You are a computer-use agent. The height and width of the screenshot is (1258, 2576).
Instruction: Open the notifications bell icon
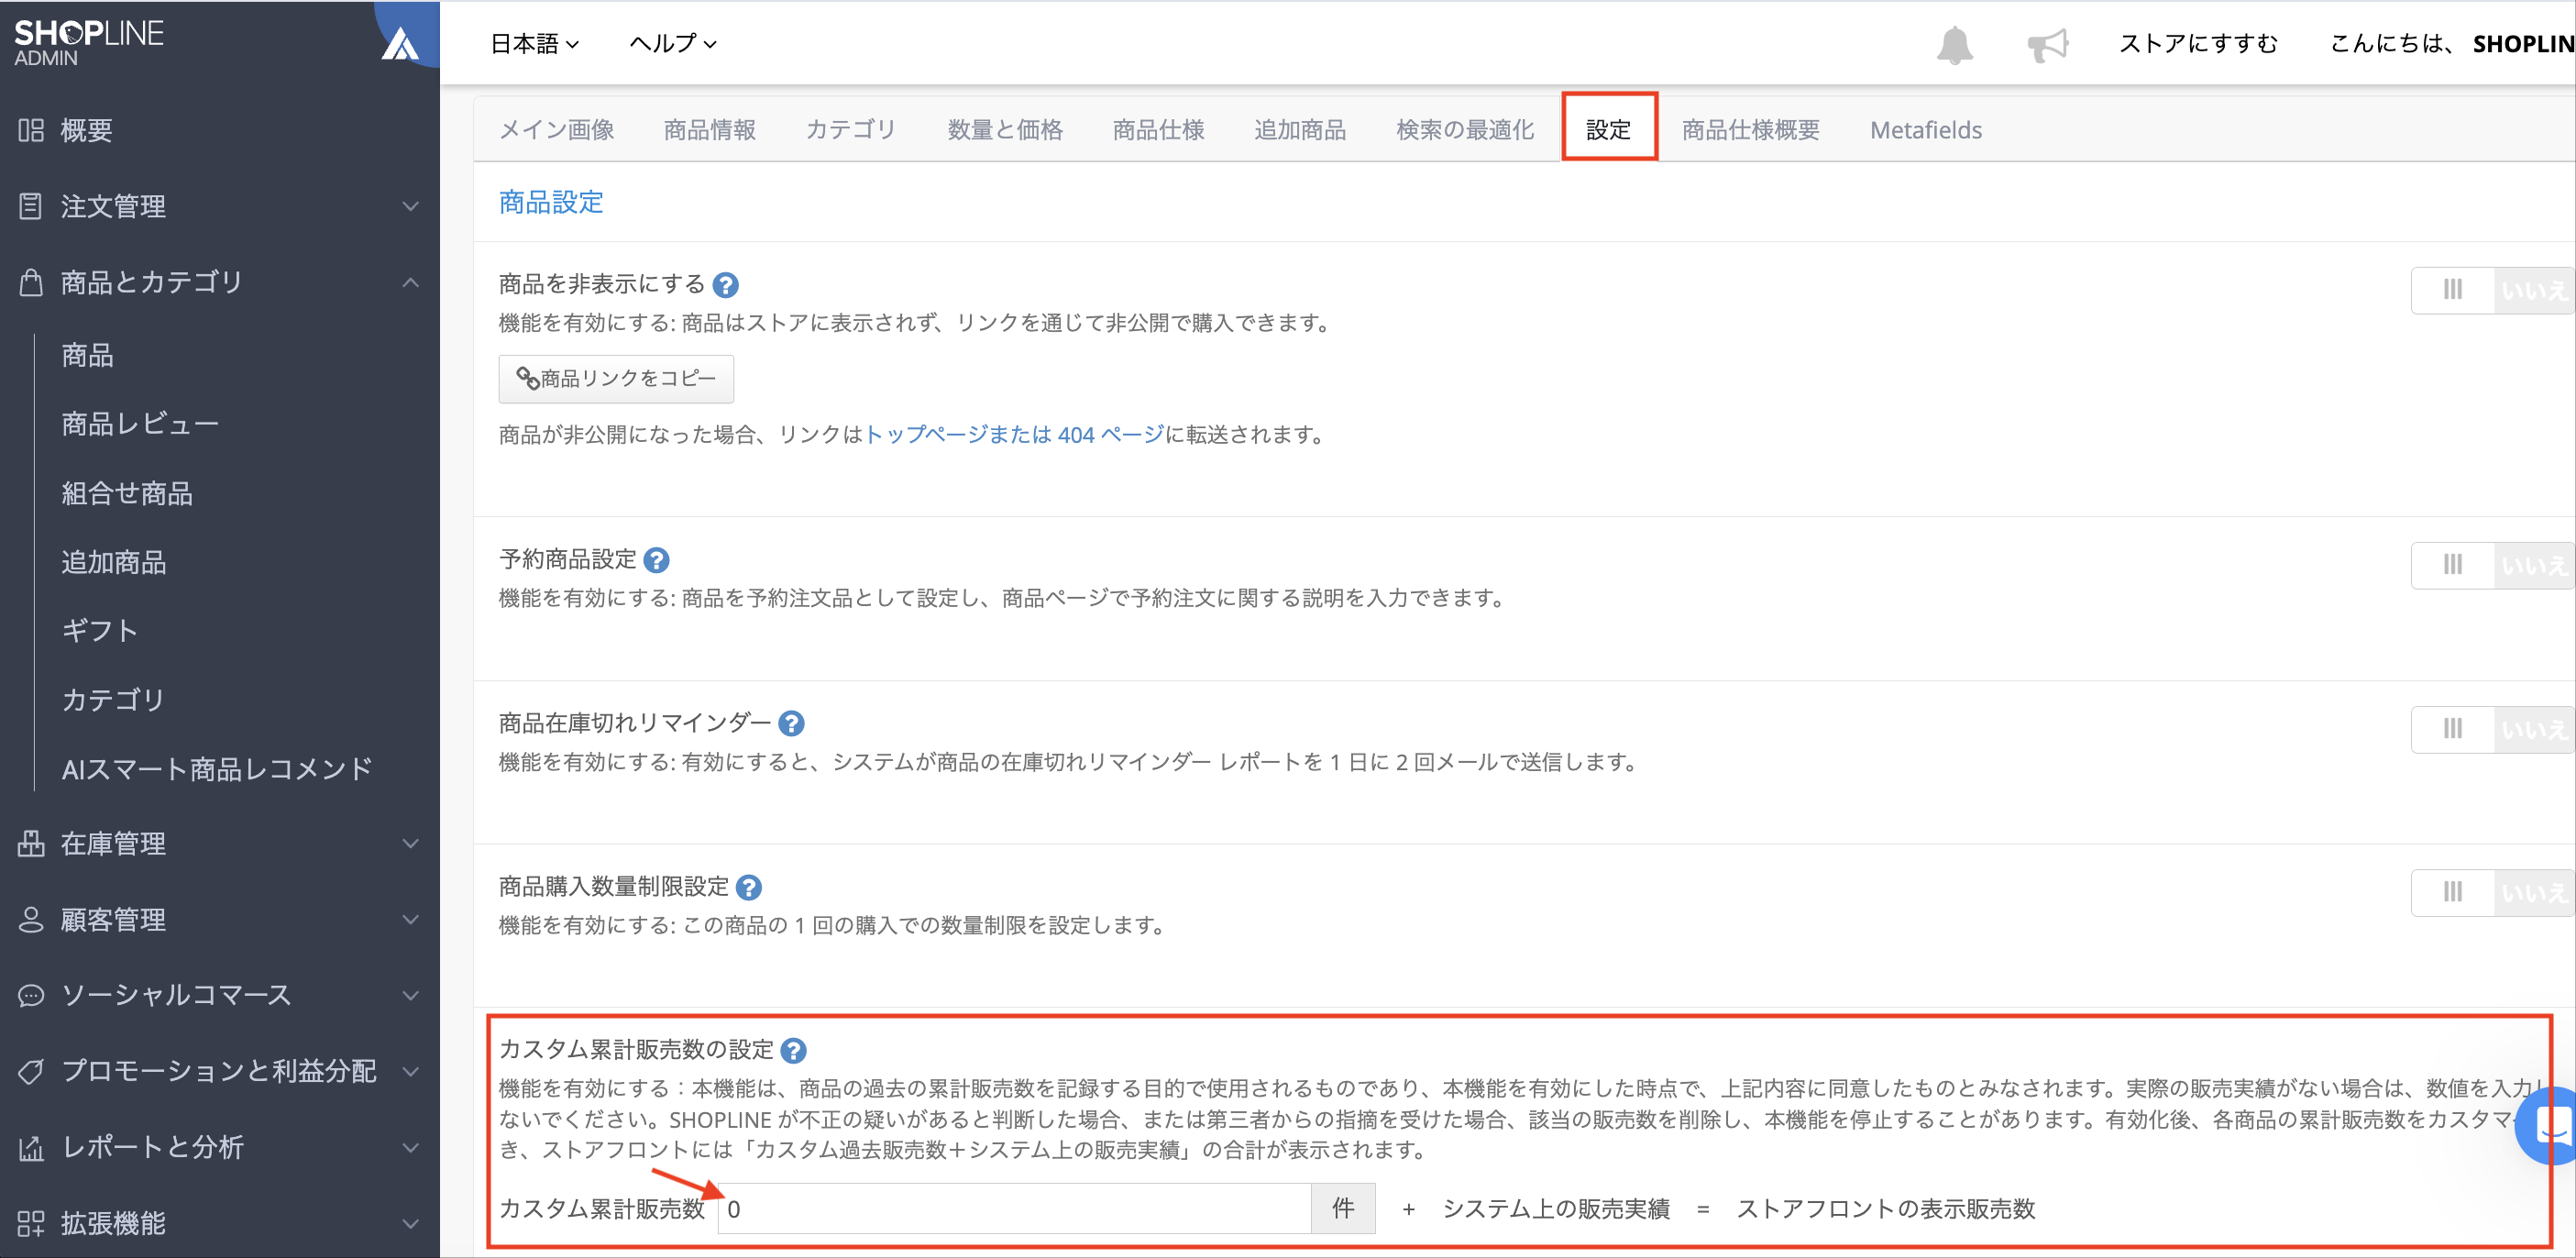click(x=1954, y=45)
